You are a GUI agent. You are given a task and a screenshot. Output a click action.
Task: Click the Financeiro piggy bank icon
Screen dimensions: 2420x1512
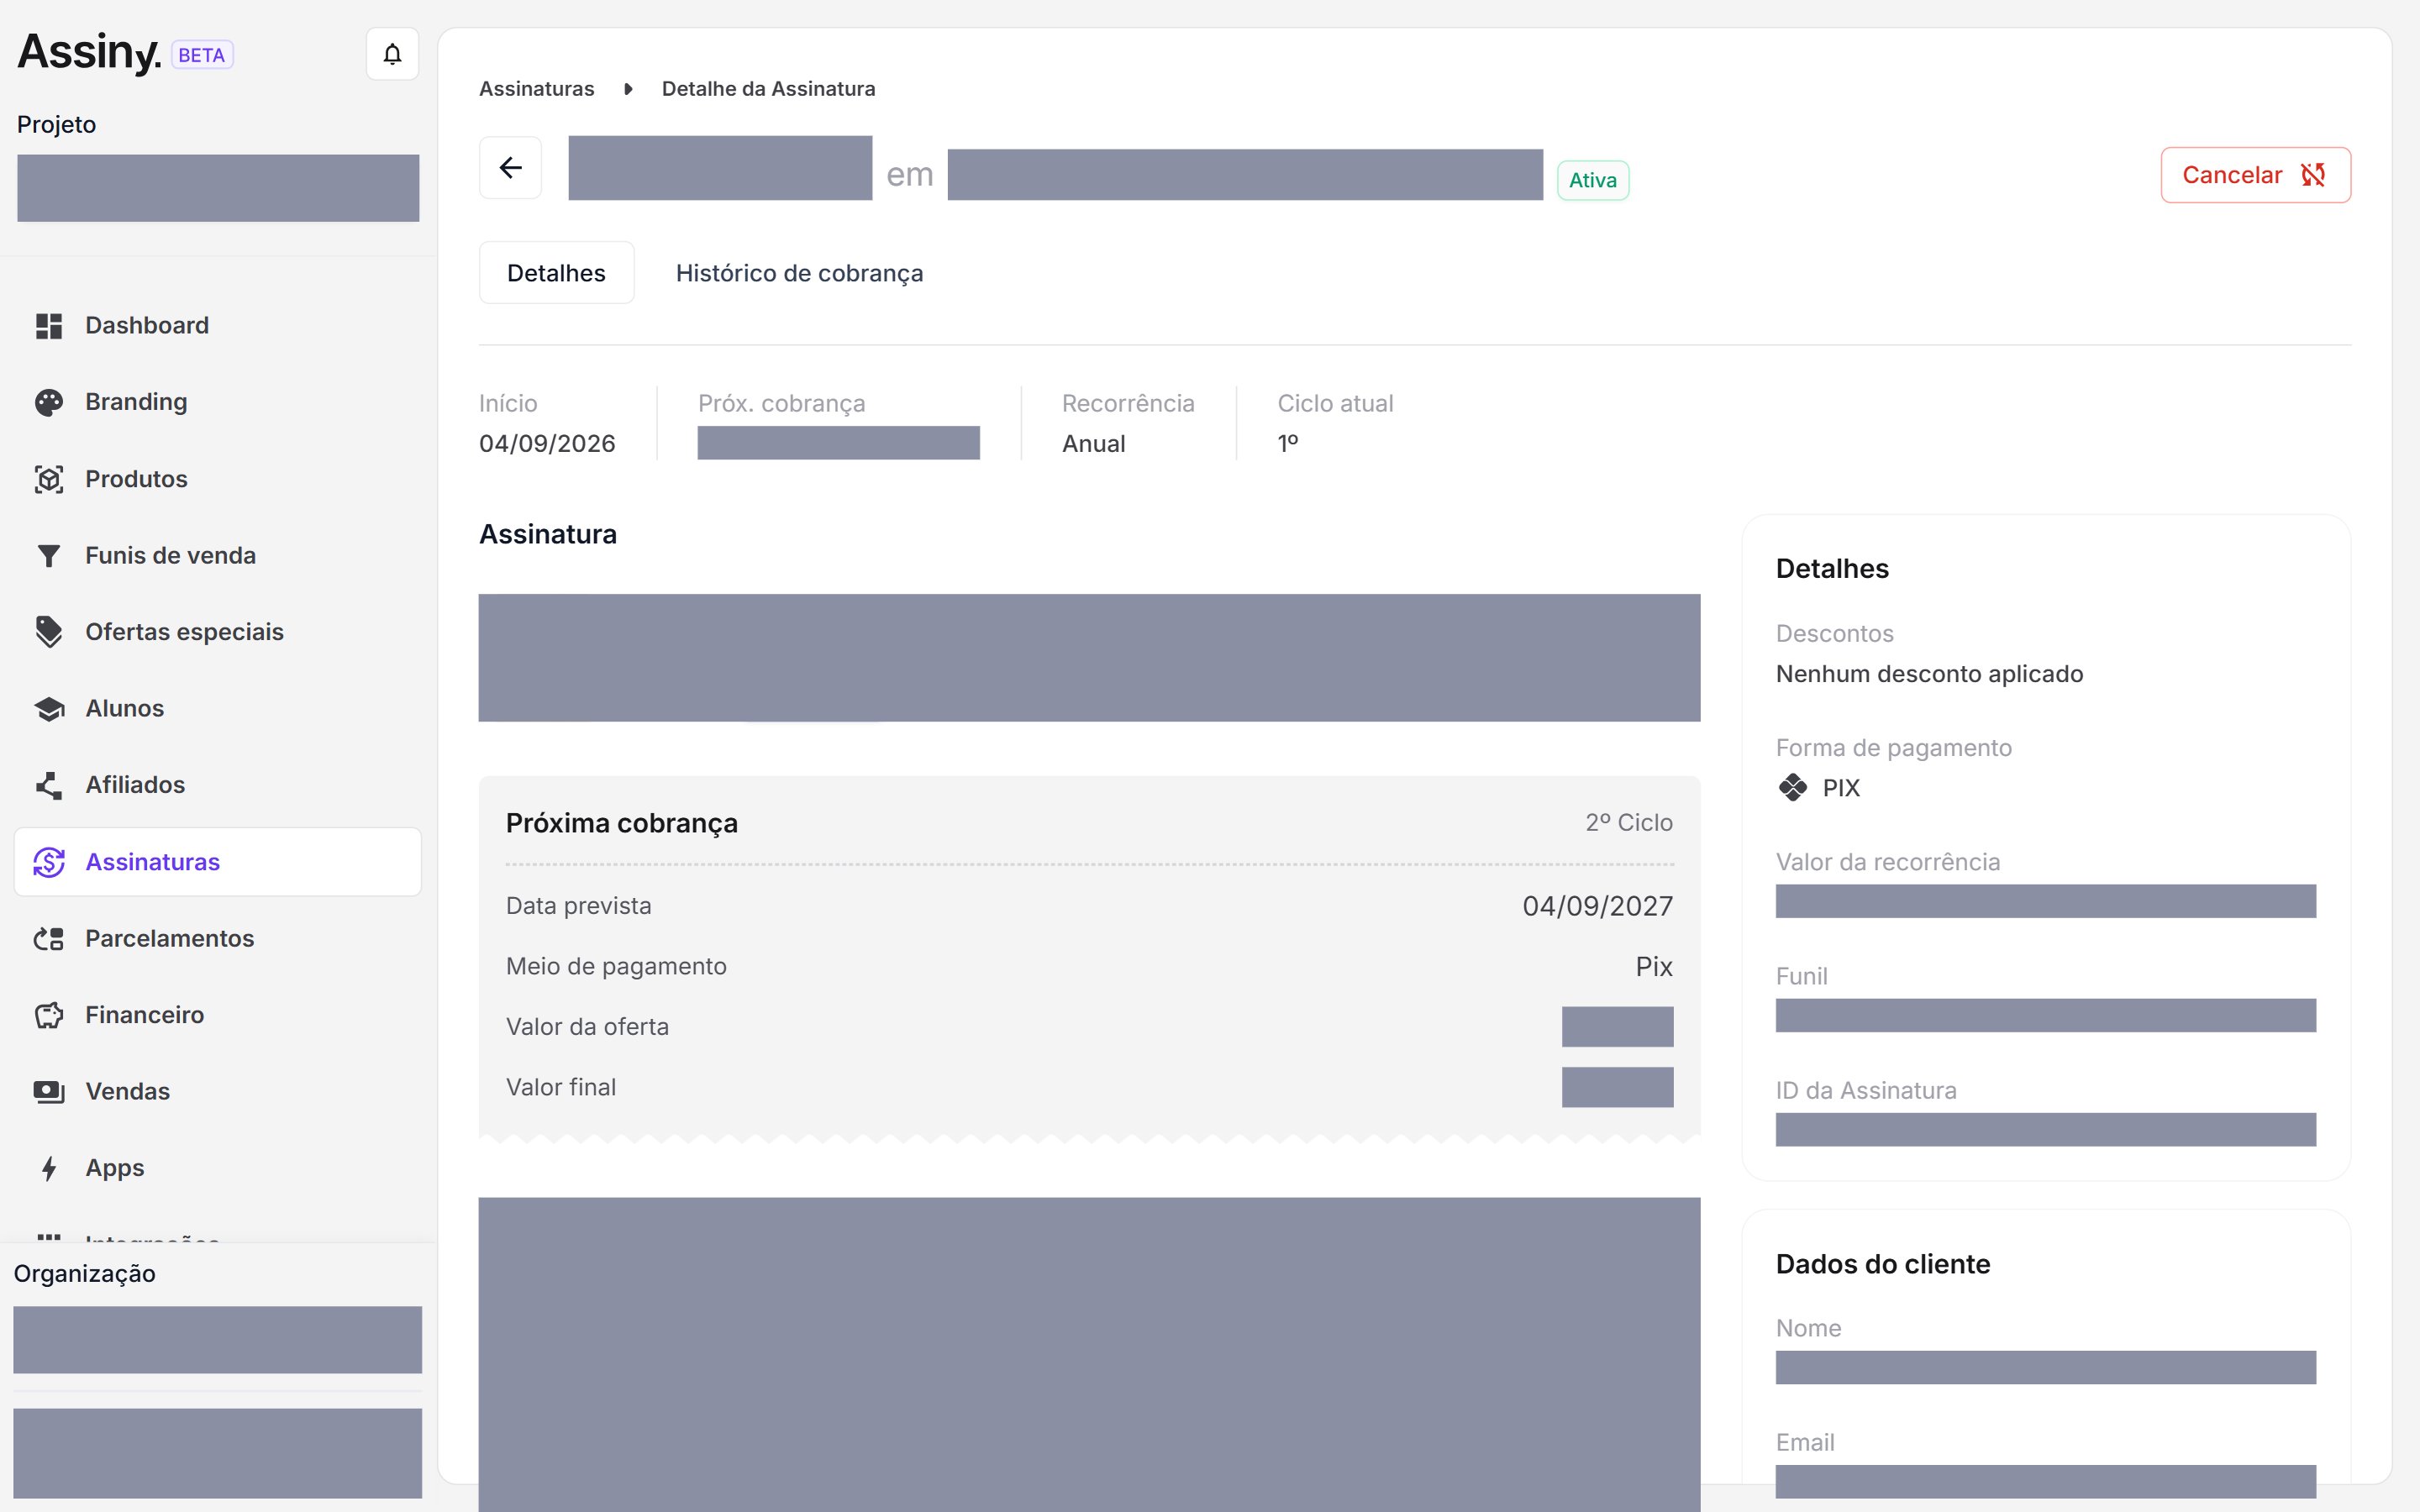49,1015
